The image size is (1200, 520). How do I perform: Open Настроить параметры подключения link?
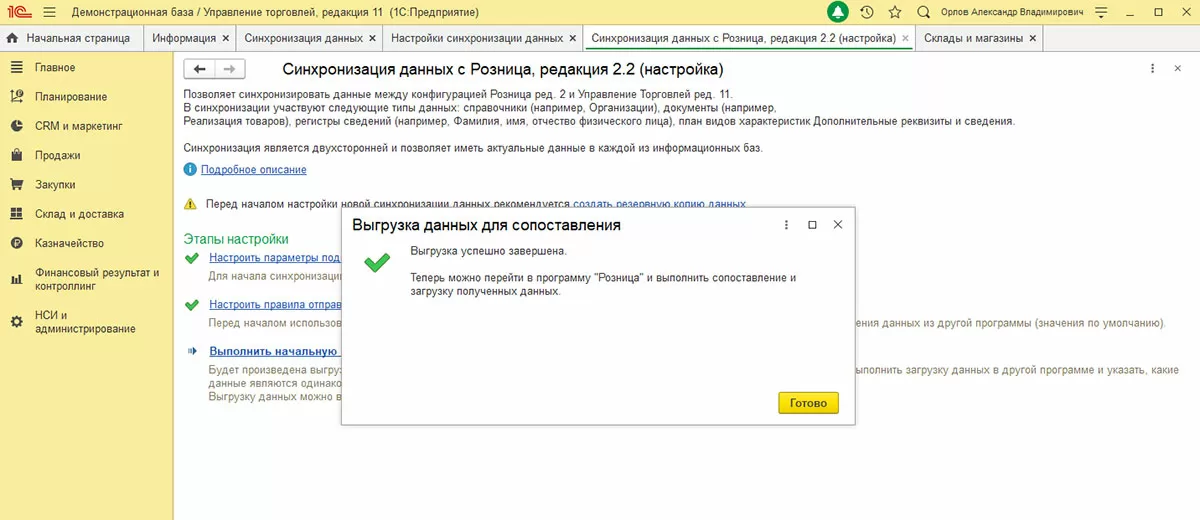coord(275,259)
